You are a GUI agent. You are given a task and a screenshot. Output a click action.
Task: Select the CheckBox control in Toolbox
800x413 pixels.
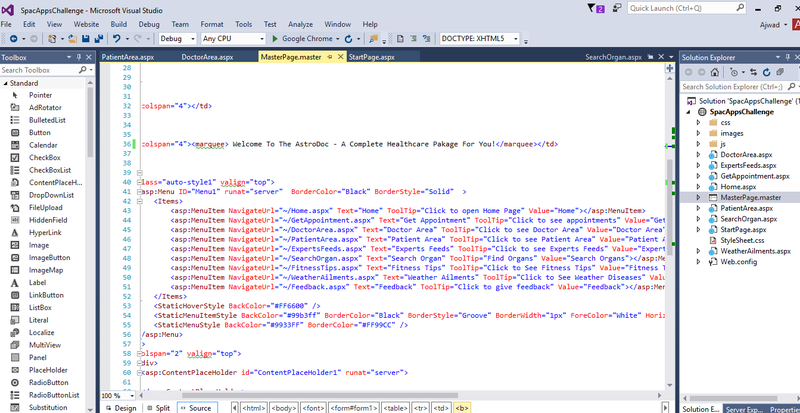click(x=44, y=158)
